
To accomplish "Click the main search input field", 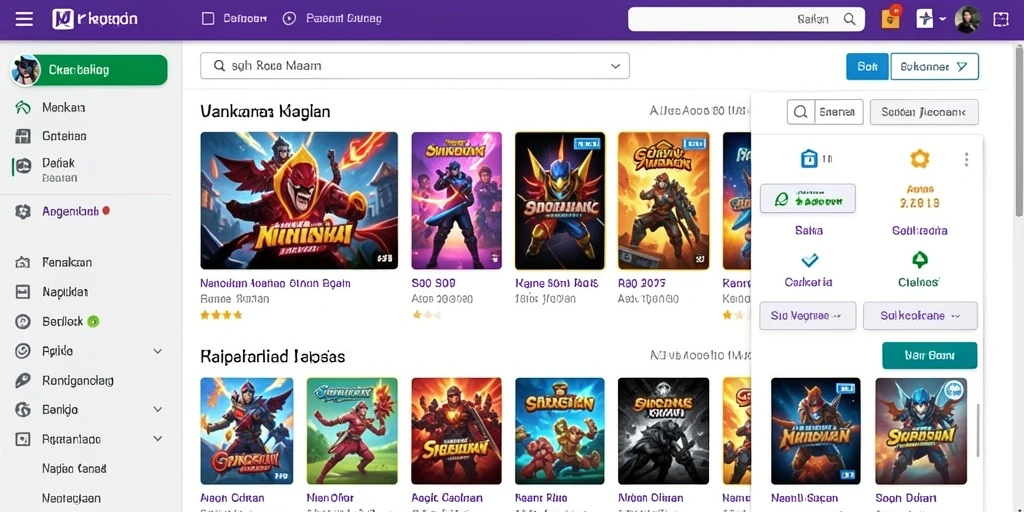I will click(415, 66).
